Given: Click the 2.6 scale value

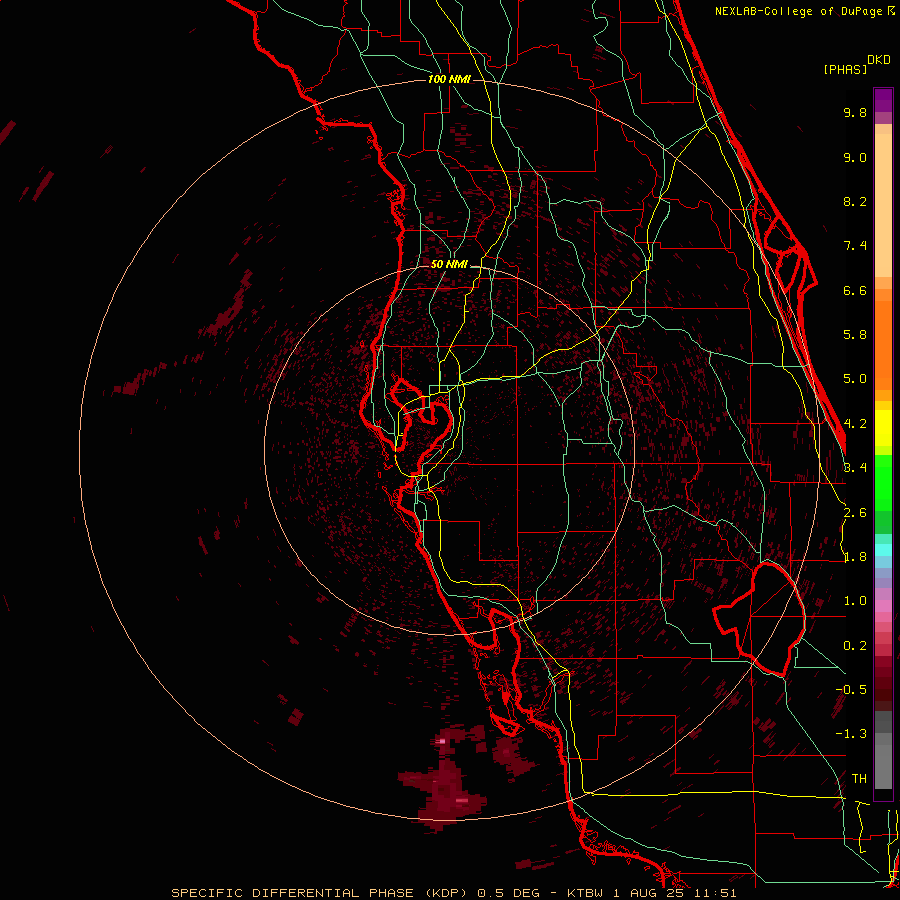Looking at the screenshot, I should point(855,513).
